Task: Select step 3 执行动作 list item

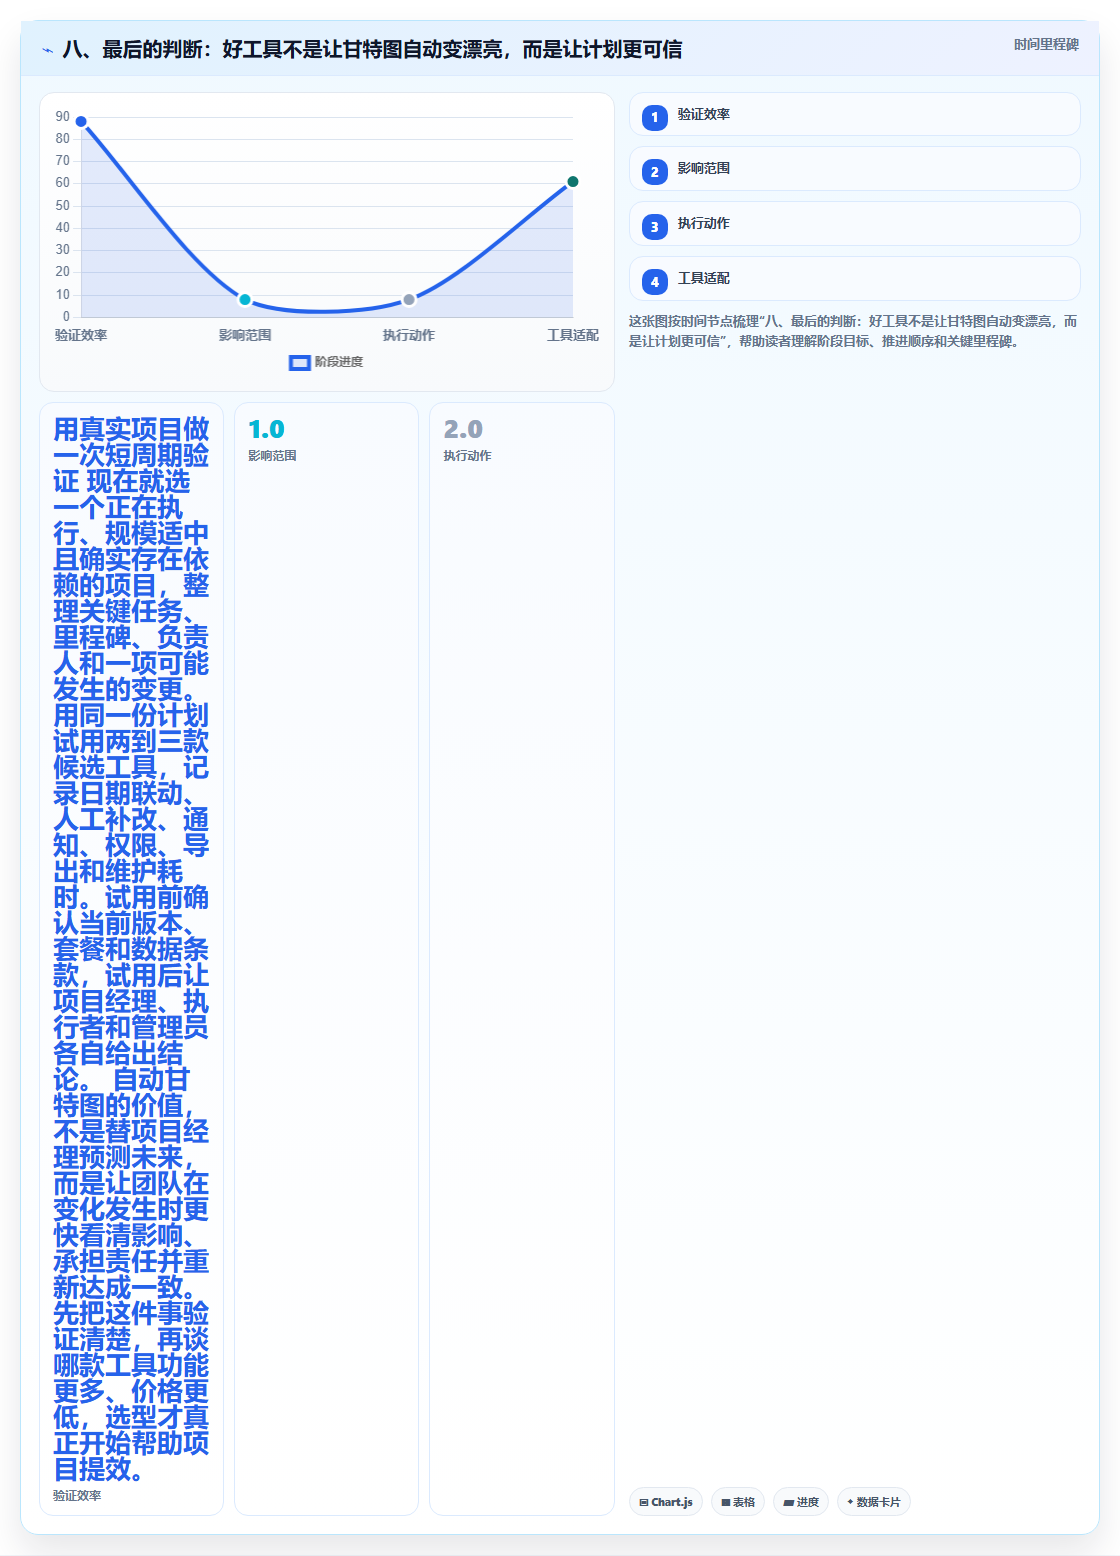Action: [x=855, y=224]
